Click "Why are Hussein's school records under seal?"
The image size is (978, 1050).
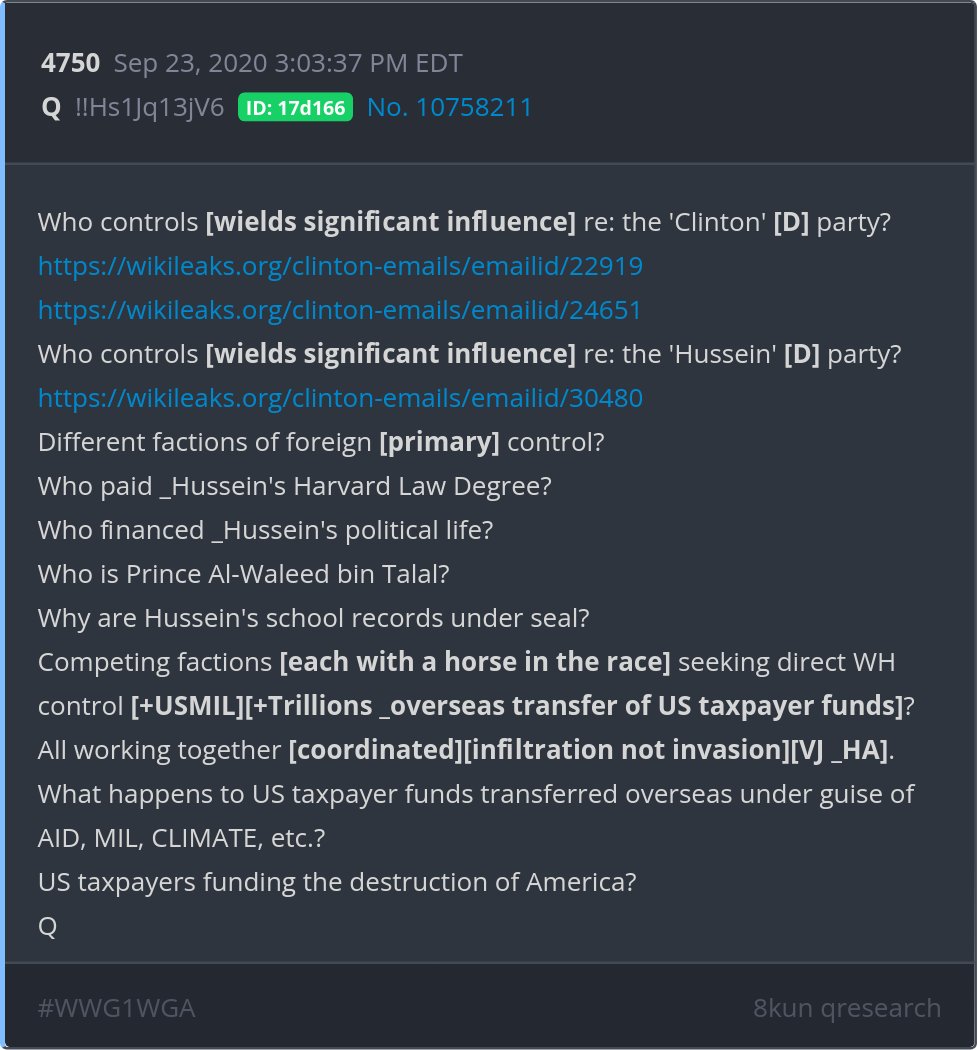[x=313, y=618]
